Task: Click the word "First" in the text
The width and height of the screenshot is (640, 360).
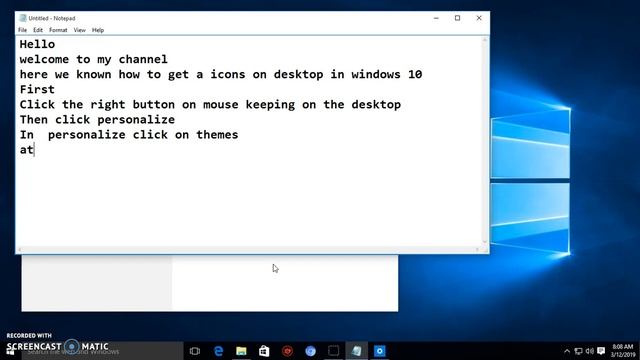Action: (x=37, y=89)
